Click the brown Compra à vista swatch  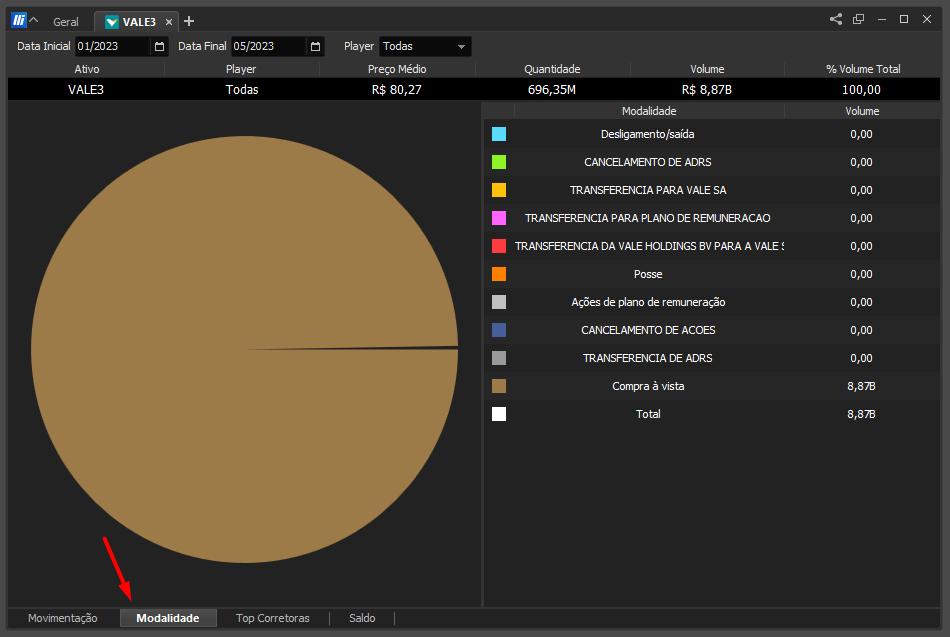(x=499, y=385)
